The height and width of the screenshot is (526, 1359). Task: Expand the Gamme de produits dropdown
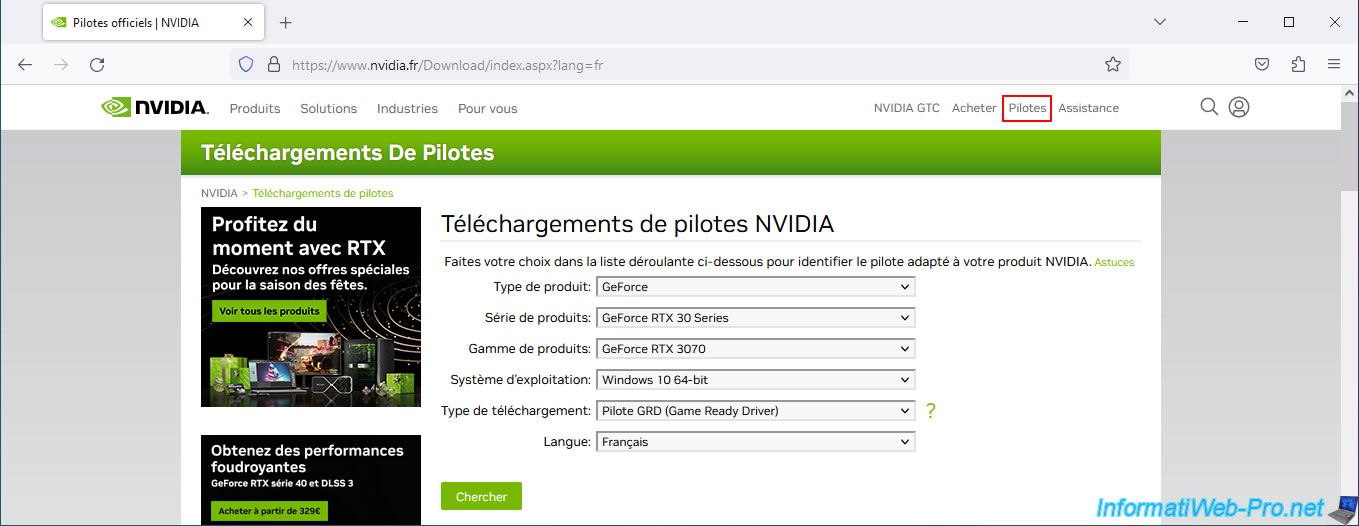tap(755, 349)
